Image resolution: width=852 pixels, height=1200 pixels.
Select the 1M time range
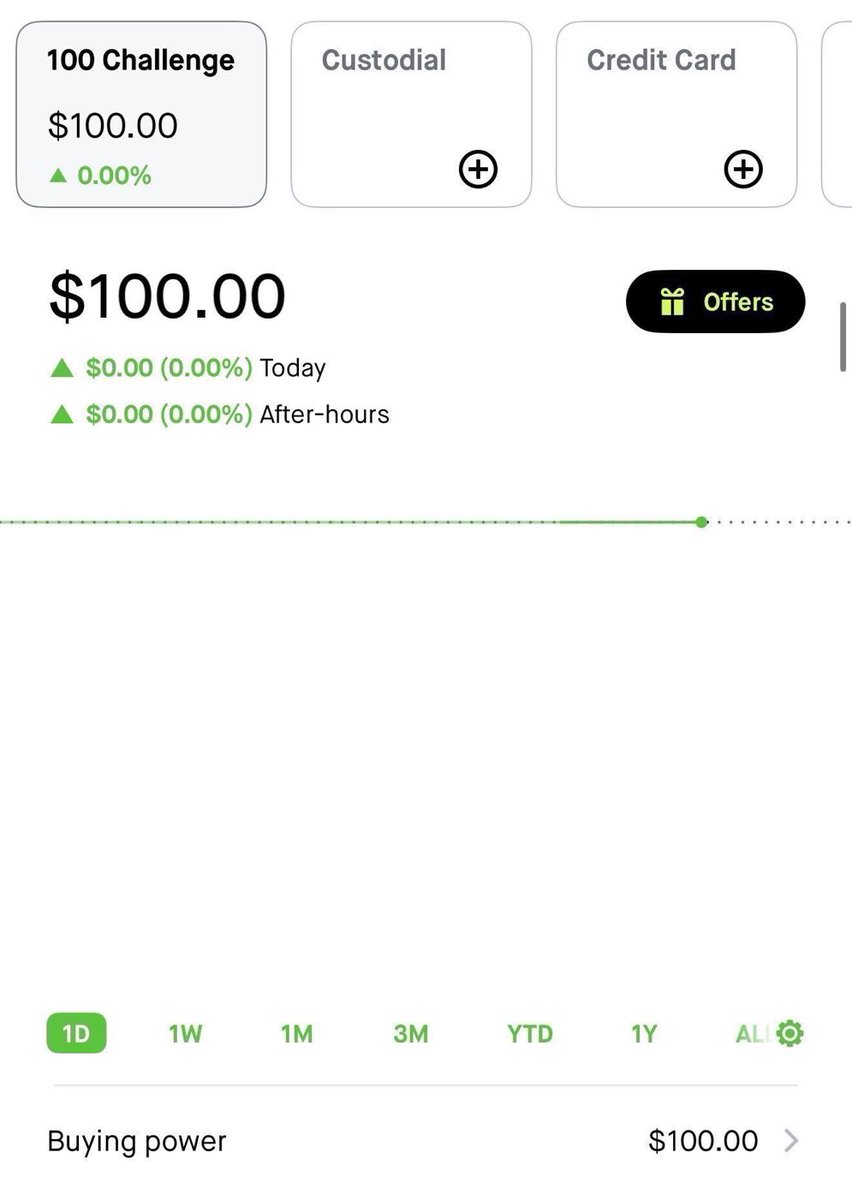click(297, 1034)
